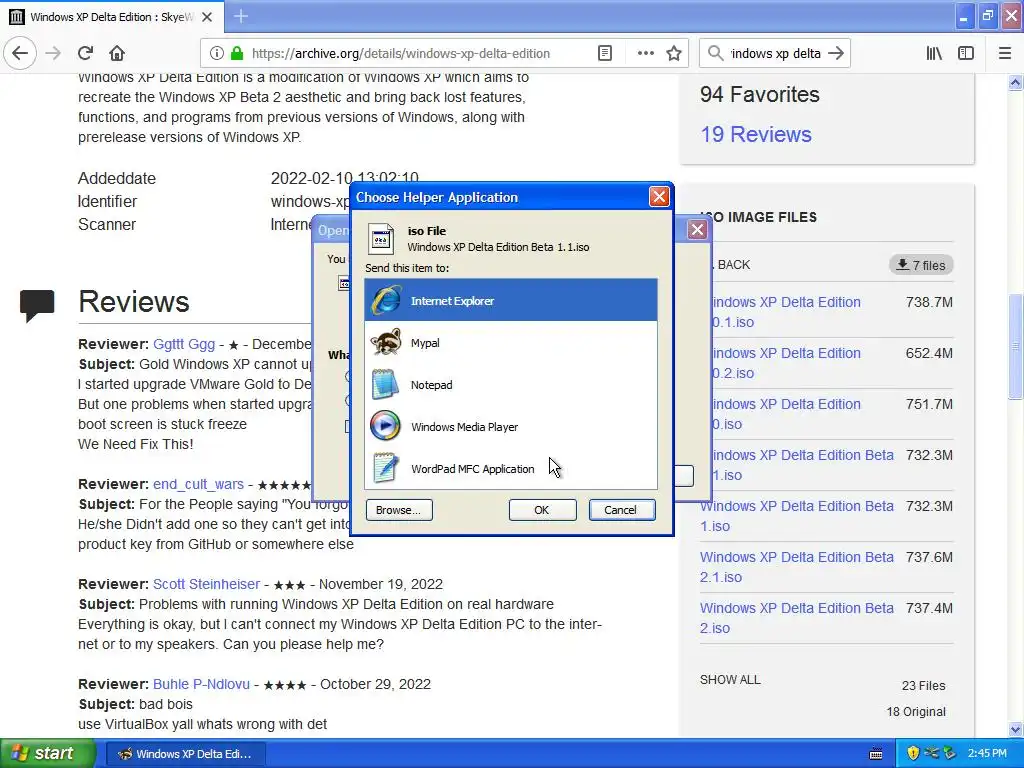Click the 18 Original text
Screen dimensions: 1024x768
click(x=916, y=712)
